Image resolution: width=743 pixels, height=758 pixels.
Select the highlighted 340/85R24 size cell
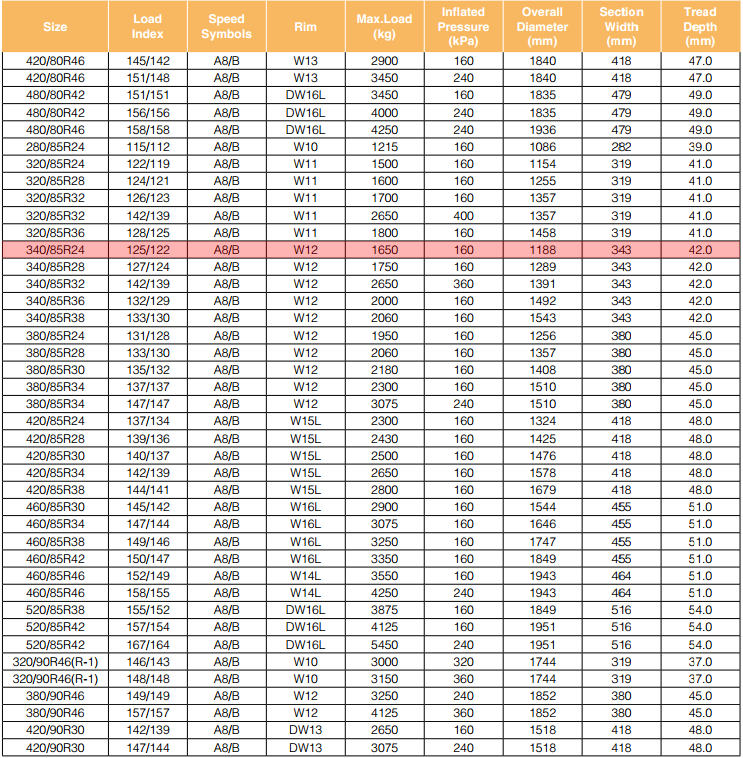(54, 249)
